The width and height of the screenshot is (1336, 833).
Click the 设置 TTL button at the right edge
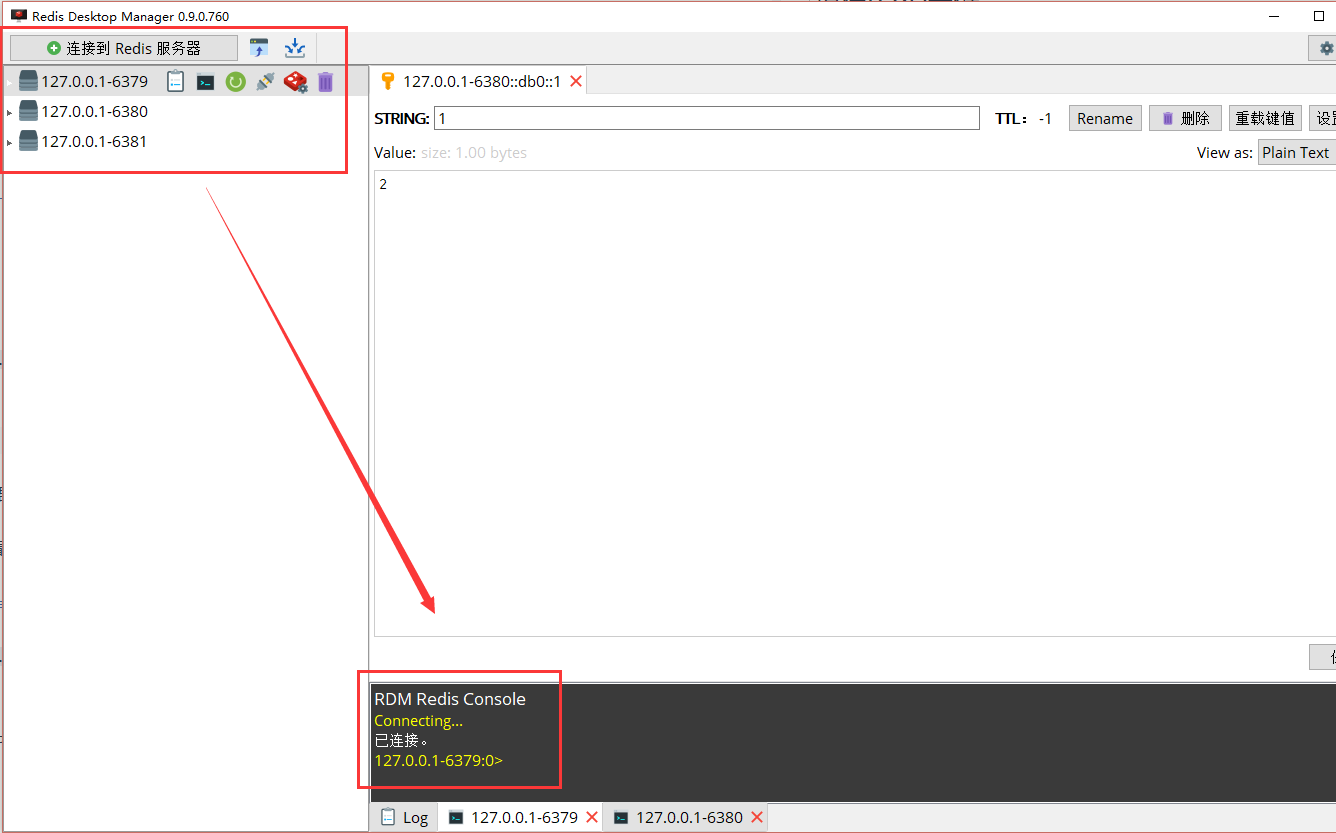[x=1323, y=118]
